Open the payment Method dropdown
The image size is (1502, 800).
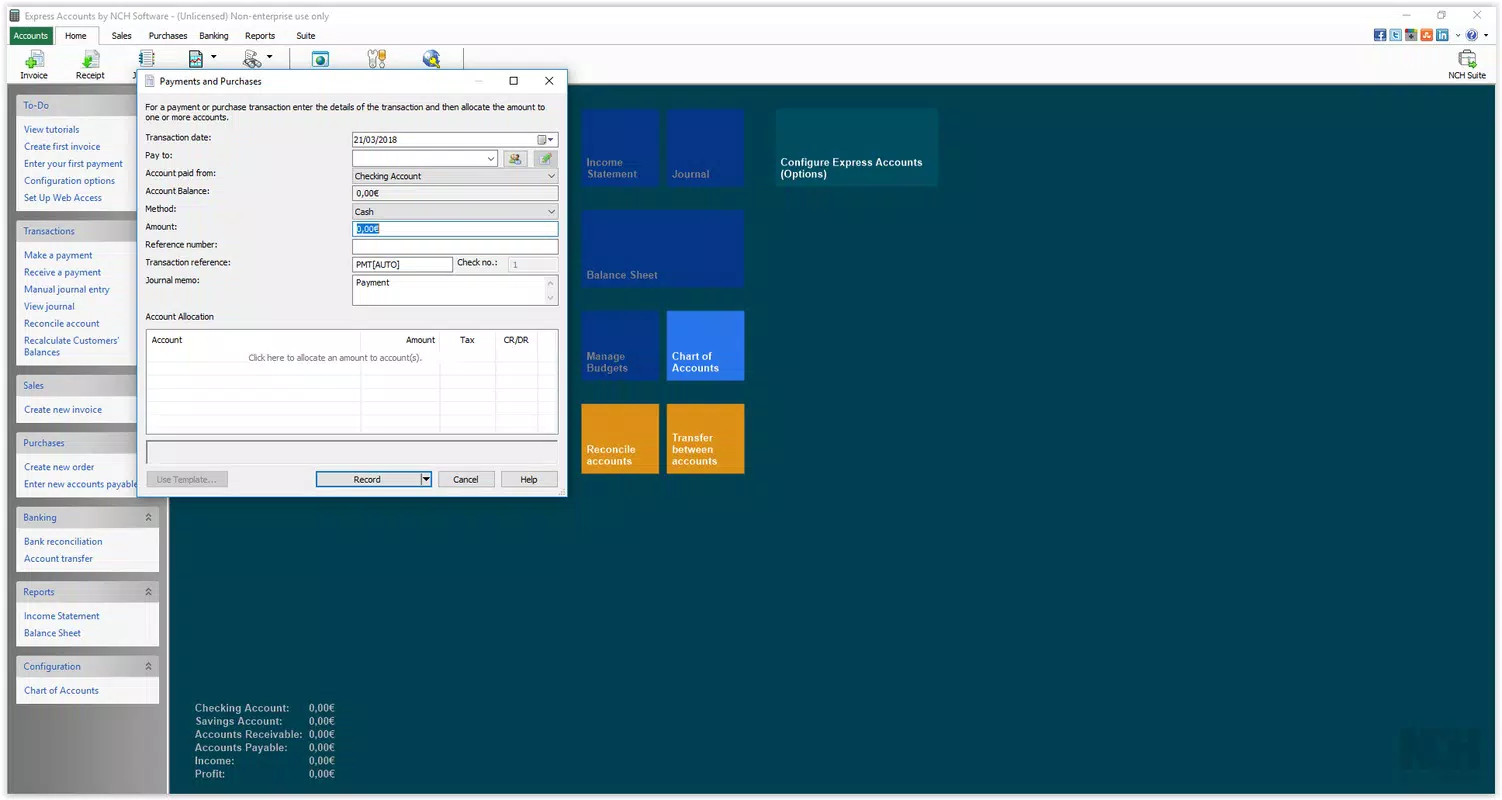coord(551,212)
